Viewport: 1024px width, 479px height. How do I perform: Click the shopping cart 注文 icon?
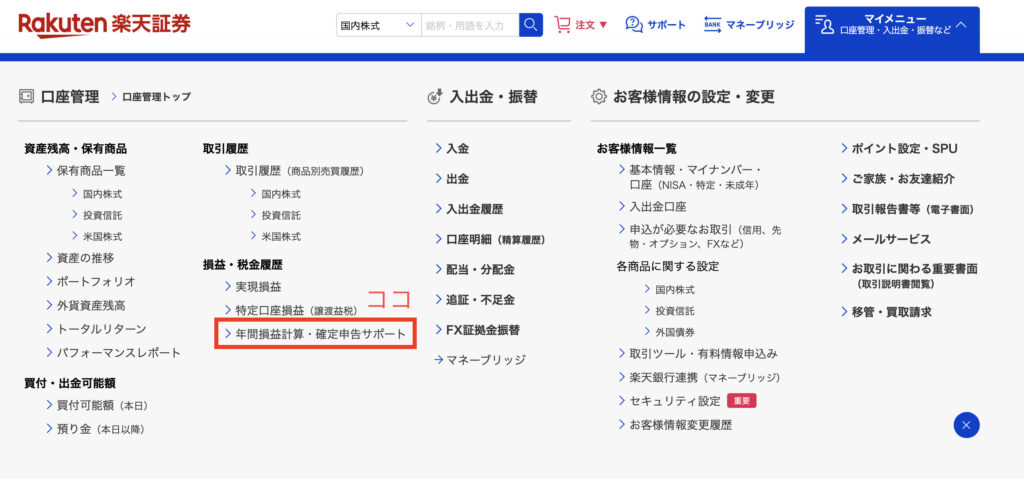pyautogui.click(x=562, y=25)
